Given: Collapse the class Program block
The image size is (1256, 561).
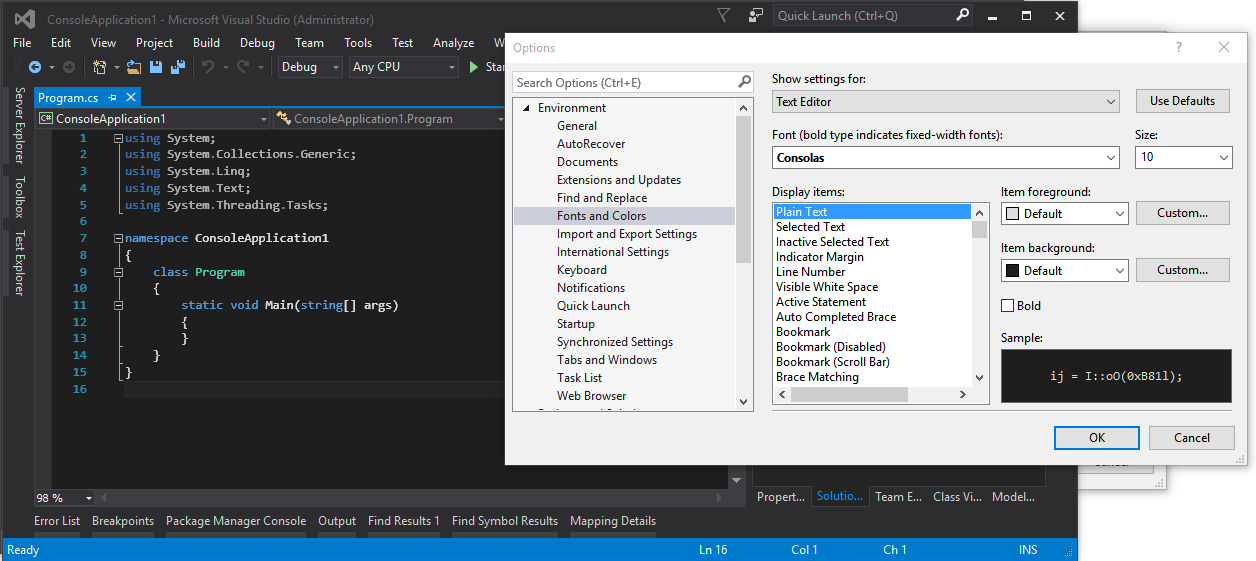Looking at the screenshot, I should [x=119, y=272].
